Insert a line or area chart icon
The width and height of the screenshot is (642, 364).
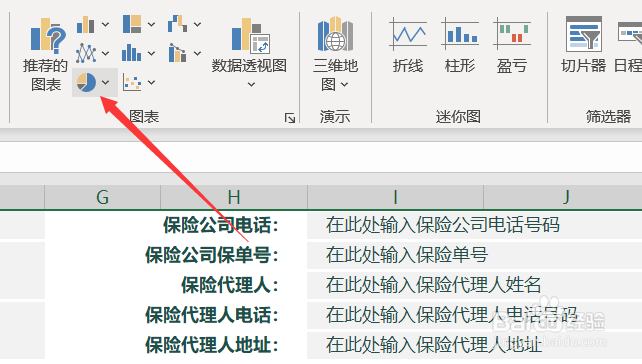86,53
